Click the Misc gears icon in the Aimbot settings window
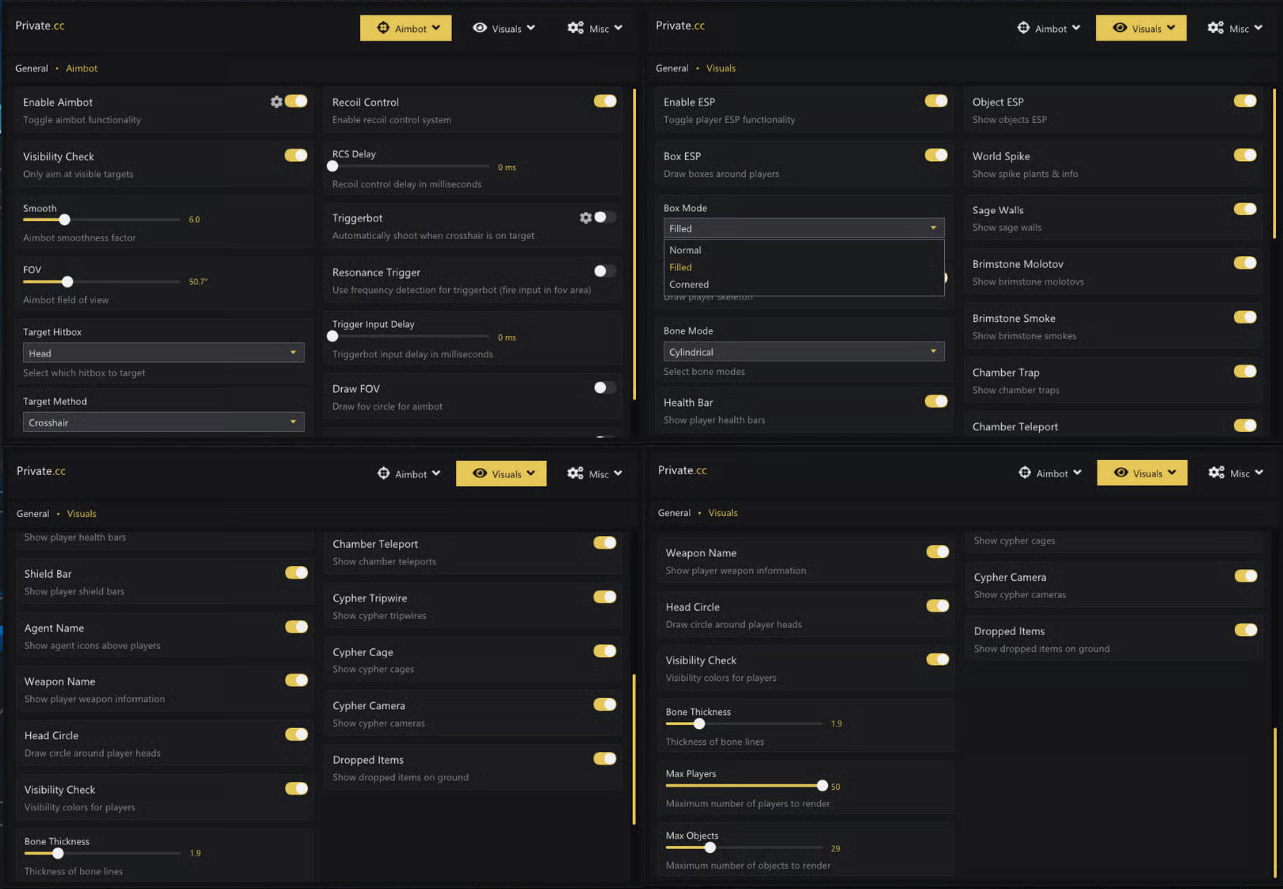The width and height of the screenshot is (1283, 889). coord(575,28)
